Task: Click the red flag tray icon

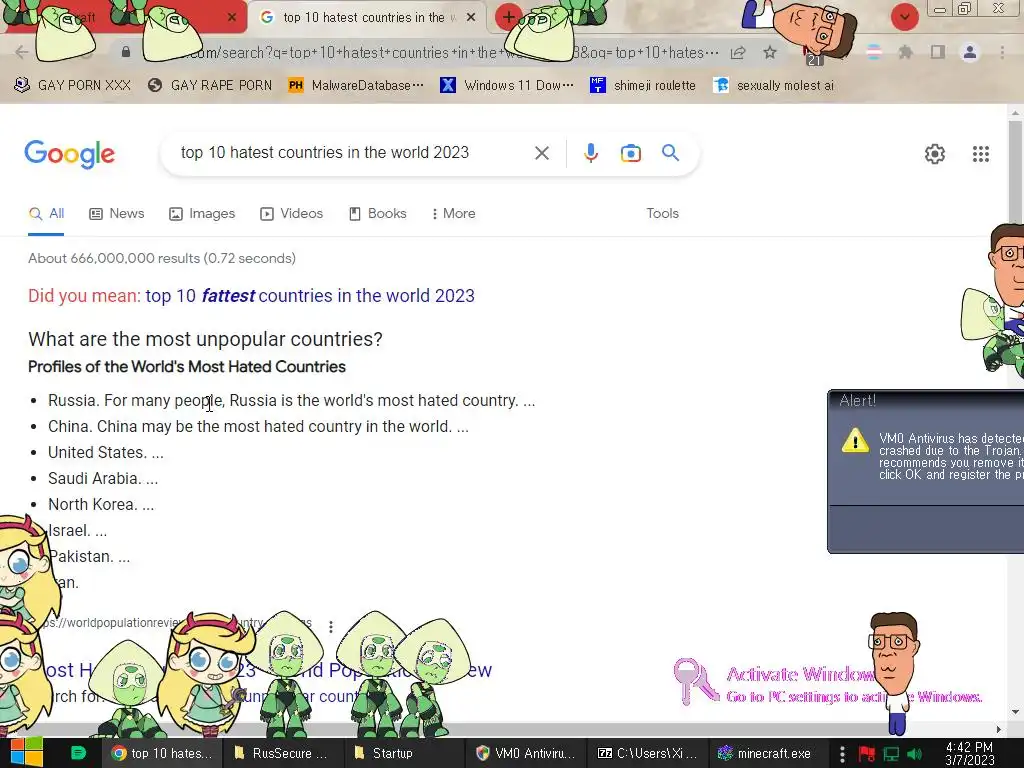Action: coord(867,754)
